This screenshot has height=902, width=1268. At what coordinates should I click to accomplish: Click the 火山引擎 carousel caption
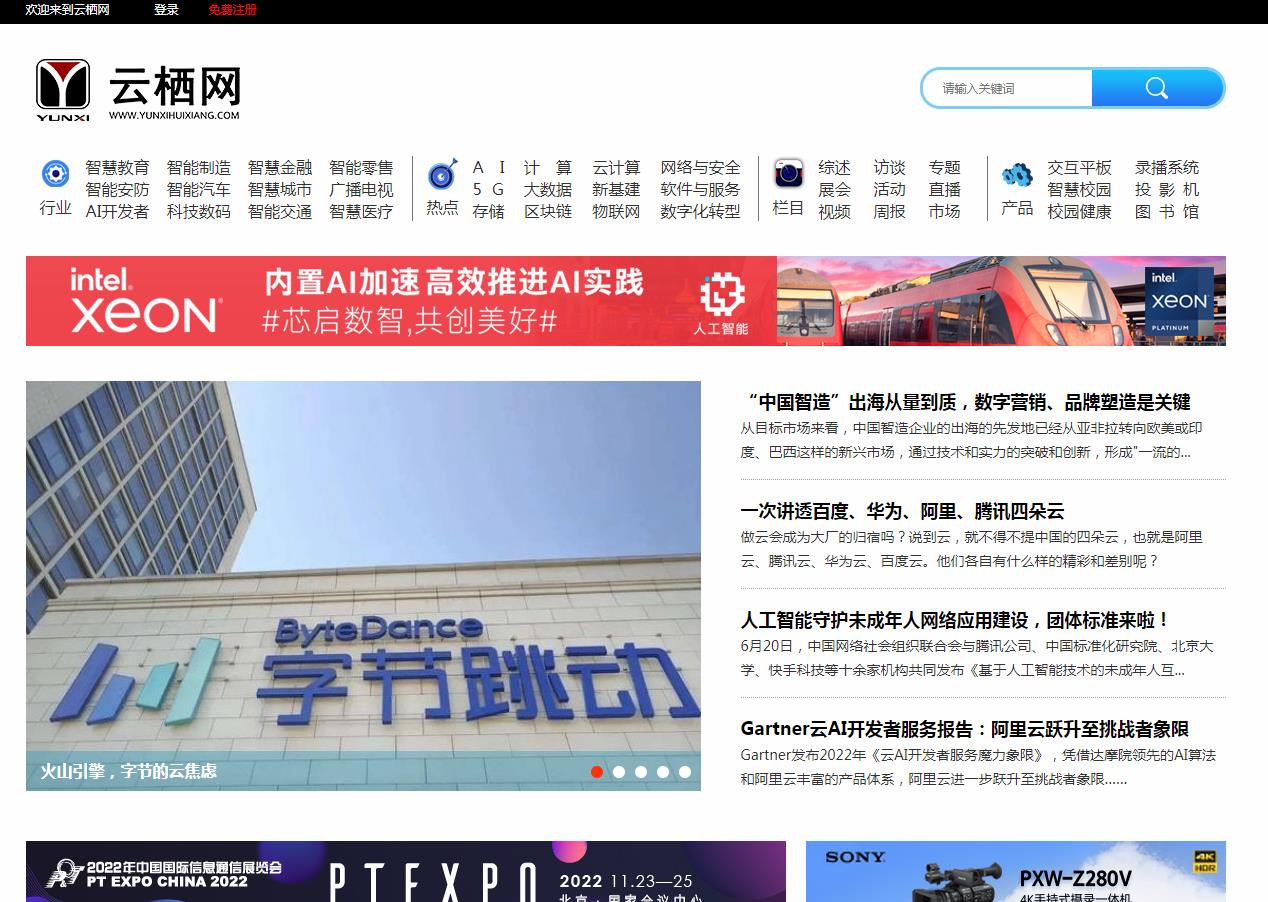(x=128, y=771)
